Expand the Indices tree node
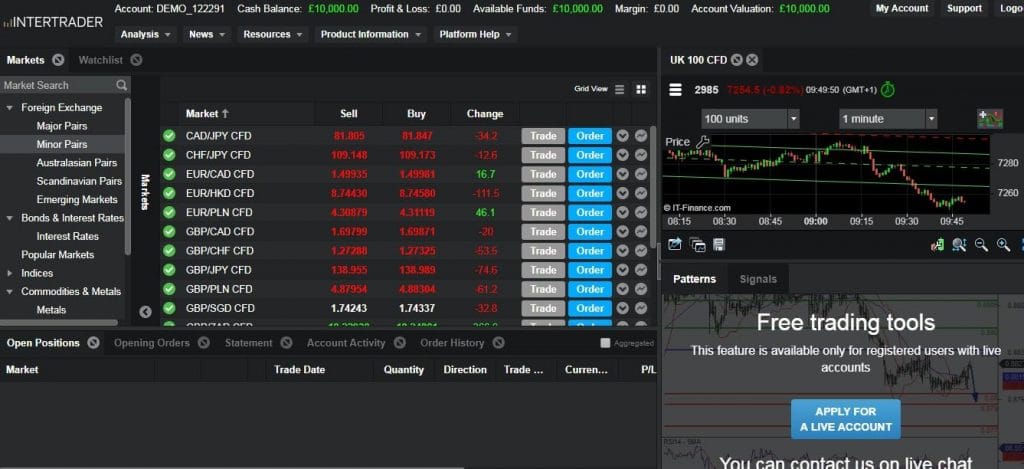Viewport: 1024px width, 469px height. click(x=10, y=273)
